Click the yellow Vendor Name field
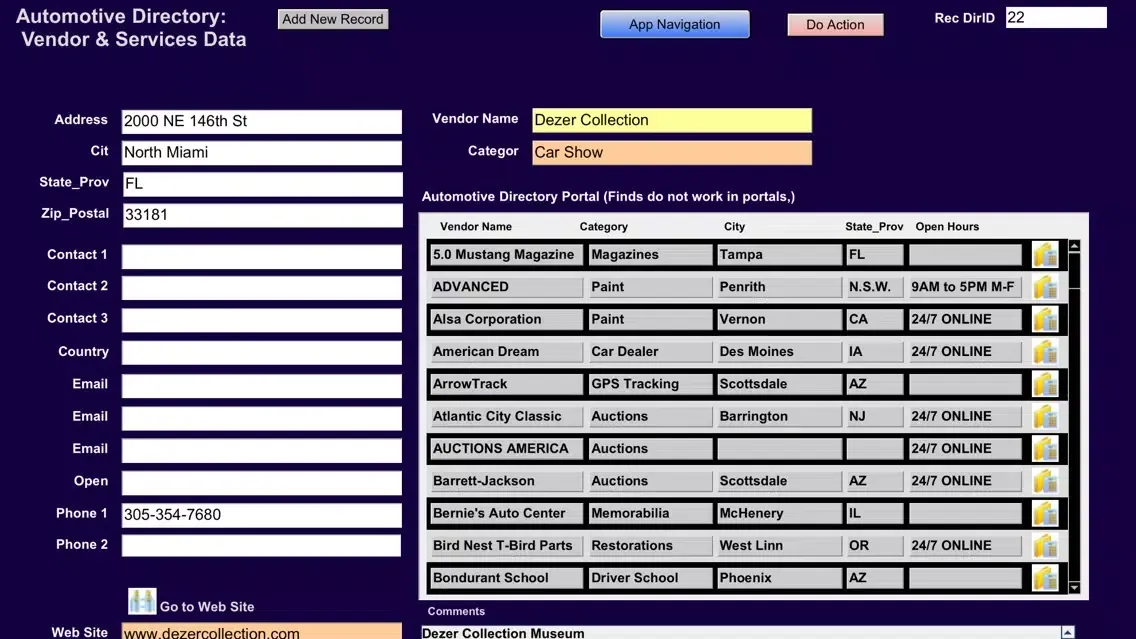The width and height of the screenshot is (1136, 639). 672,120
